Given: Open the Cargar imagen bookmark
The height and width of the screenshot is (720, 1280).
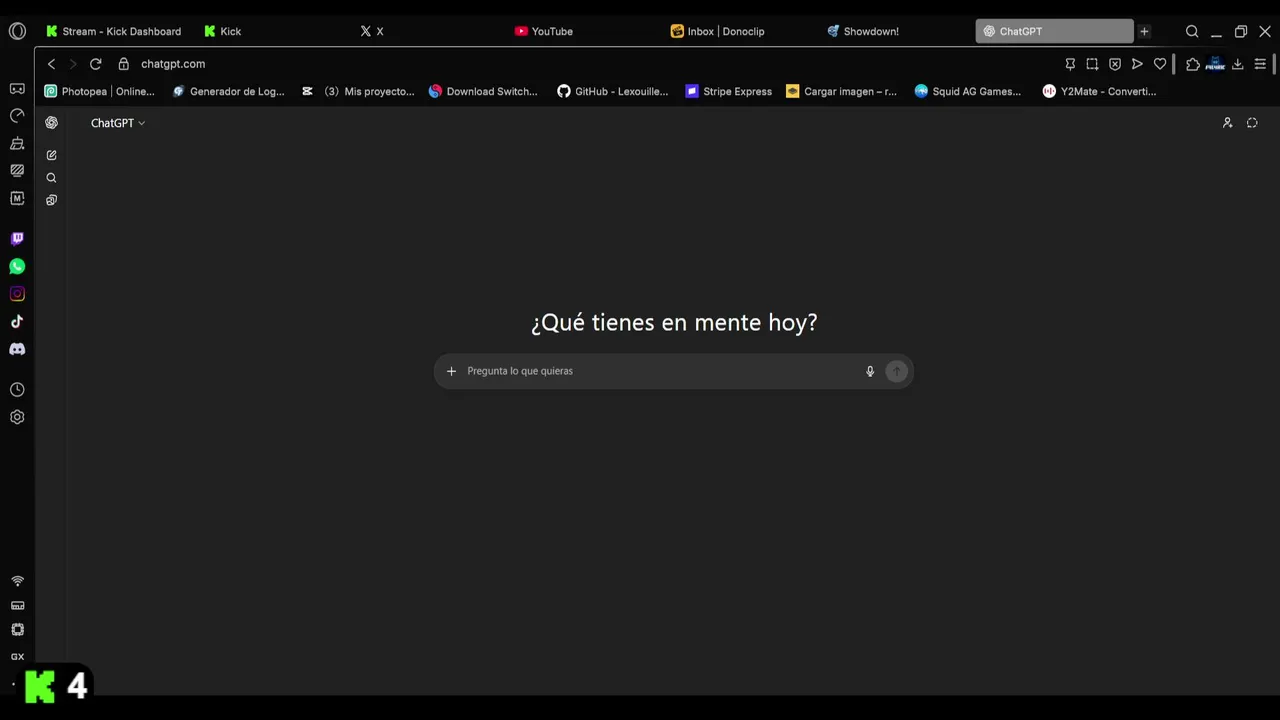Looking at the screenshot, I should 842,91.
